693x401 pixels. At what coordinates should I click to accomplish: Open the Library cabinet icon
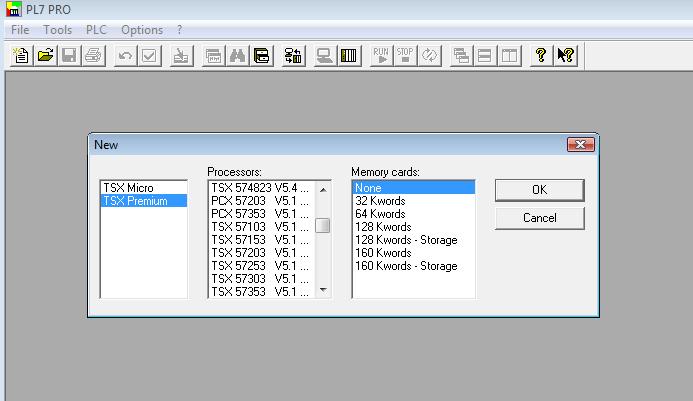[x=261, y=56]
